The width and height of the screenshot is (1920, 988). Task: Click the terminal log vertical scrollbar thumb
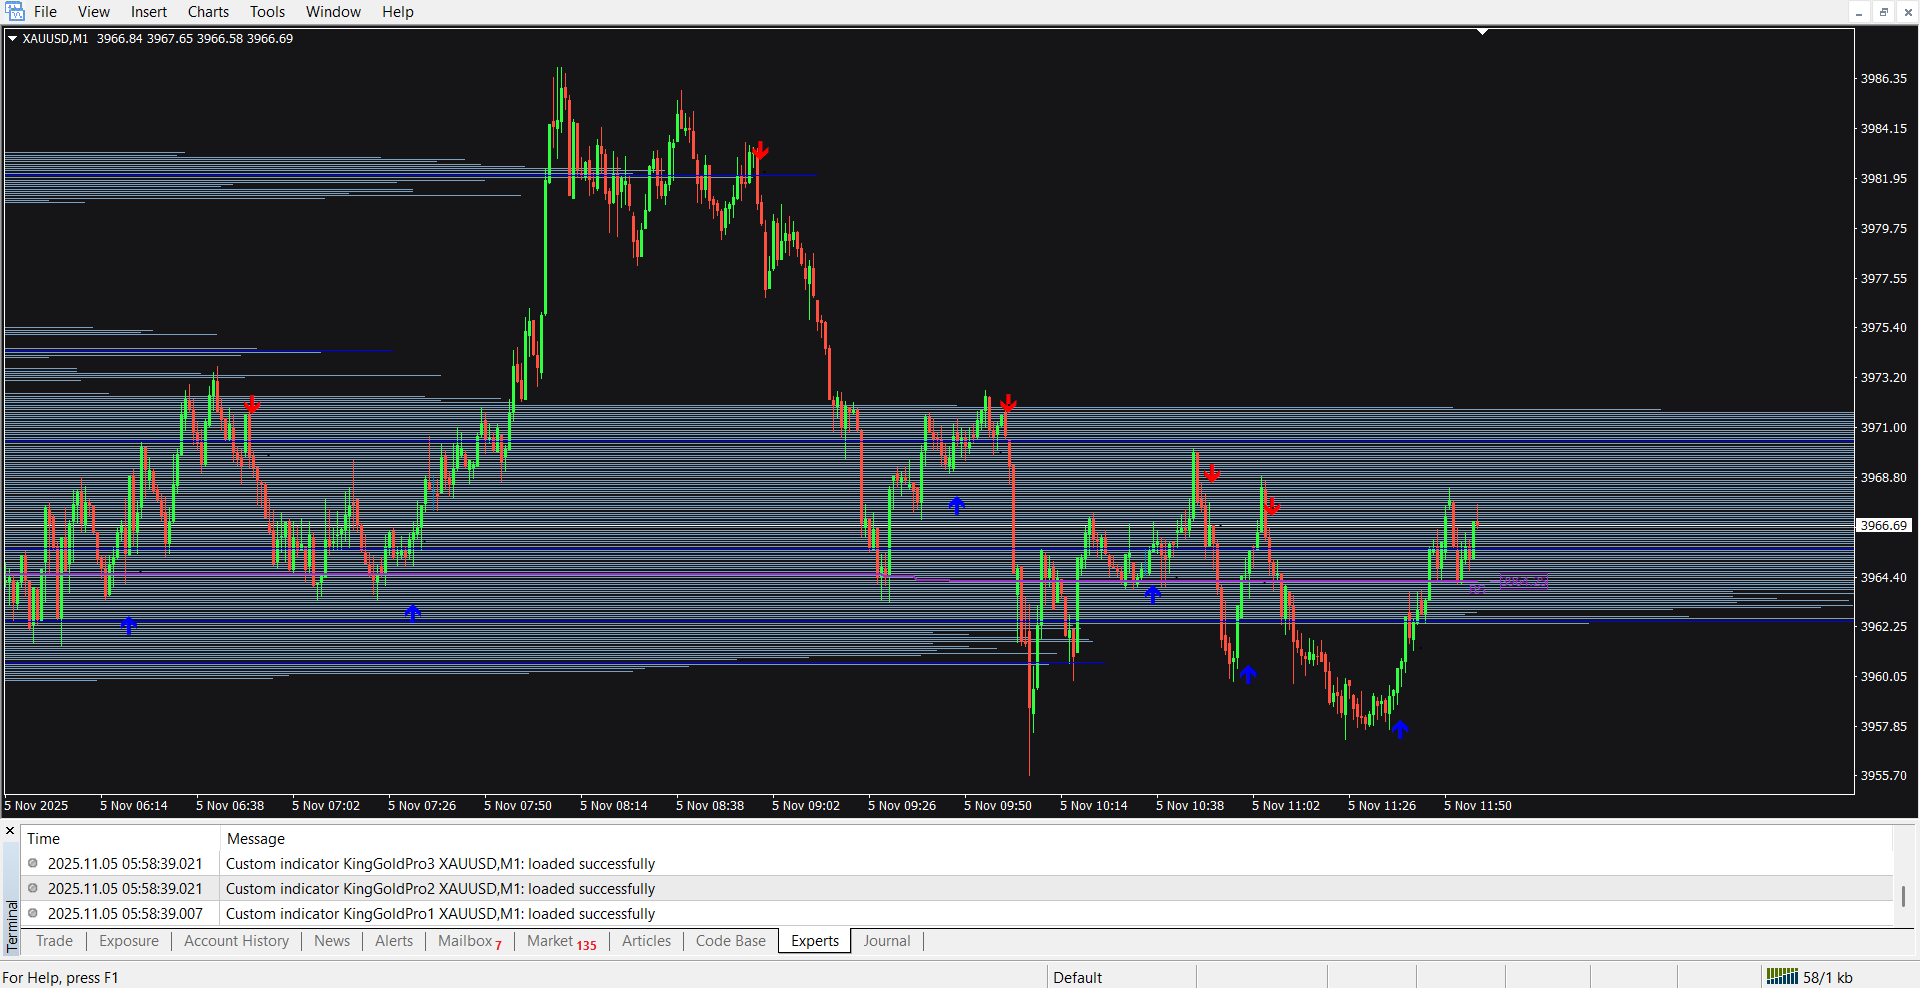pos(1903,896)
